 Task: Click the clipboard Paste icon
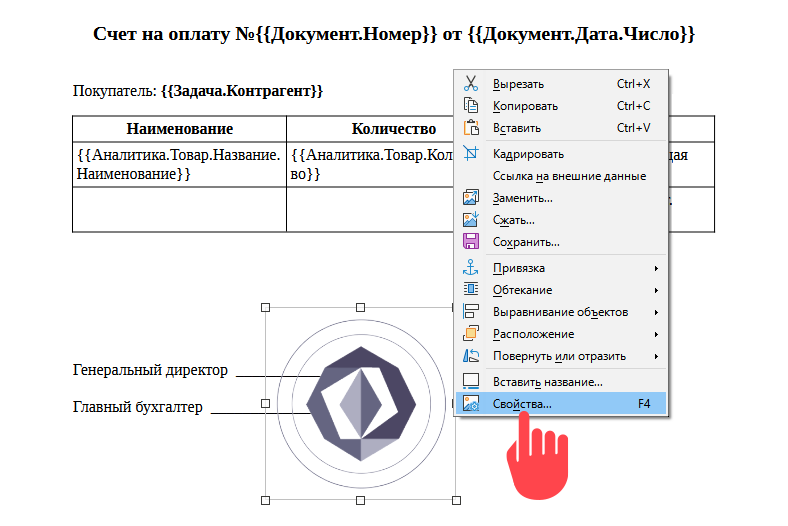pos(471,128)
